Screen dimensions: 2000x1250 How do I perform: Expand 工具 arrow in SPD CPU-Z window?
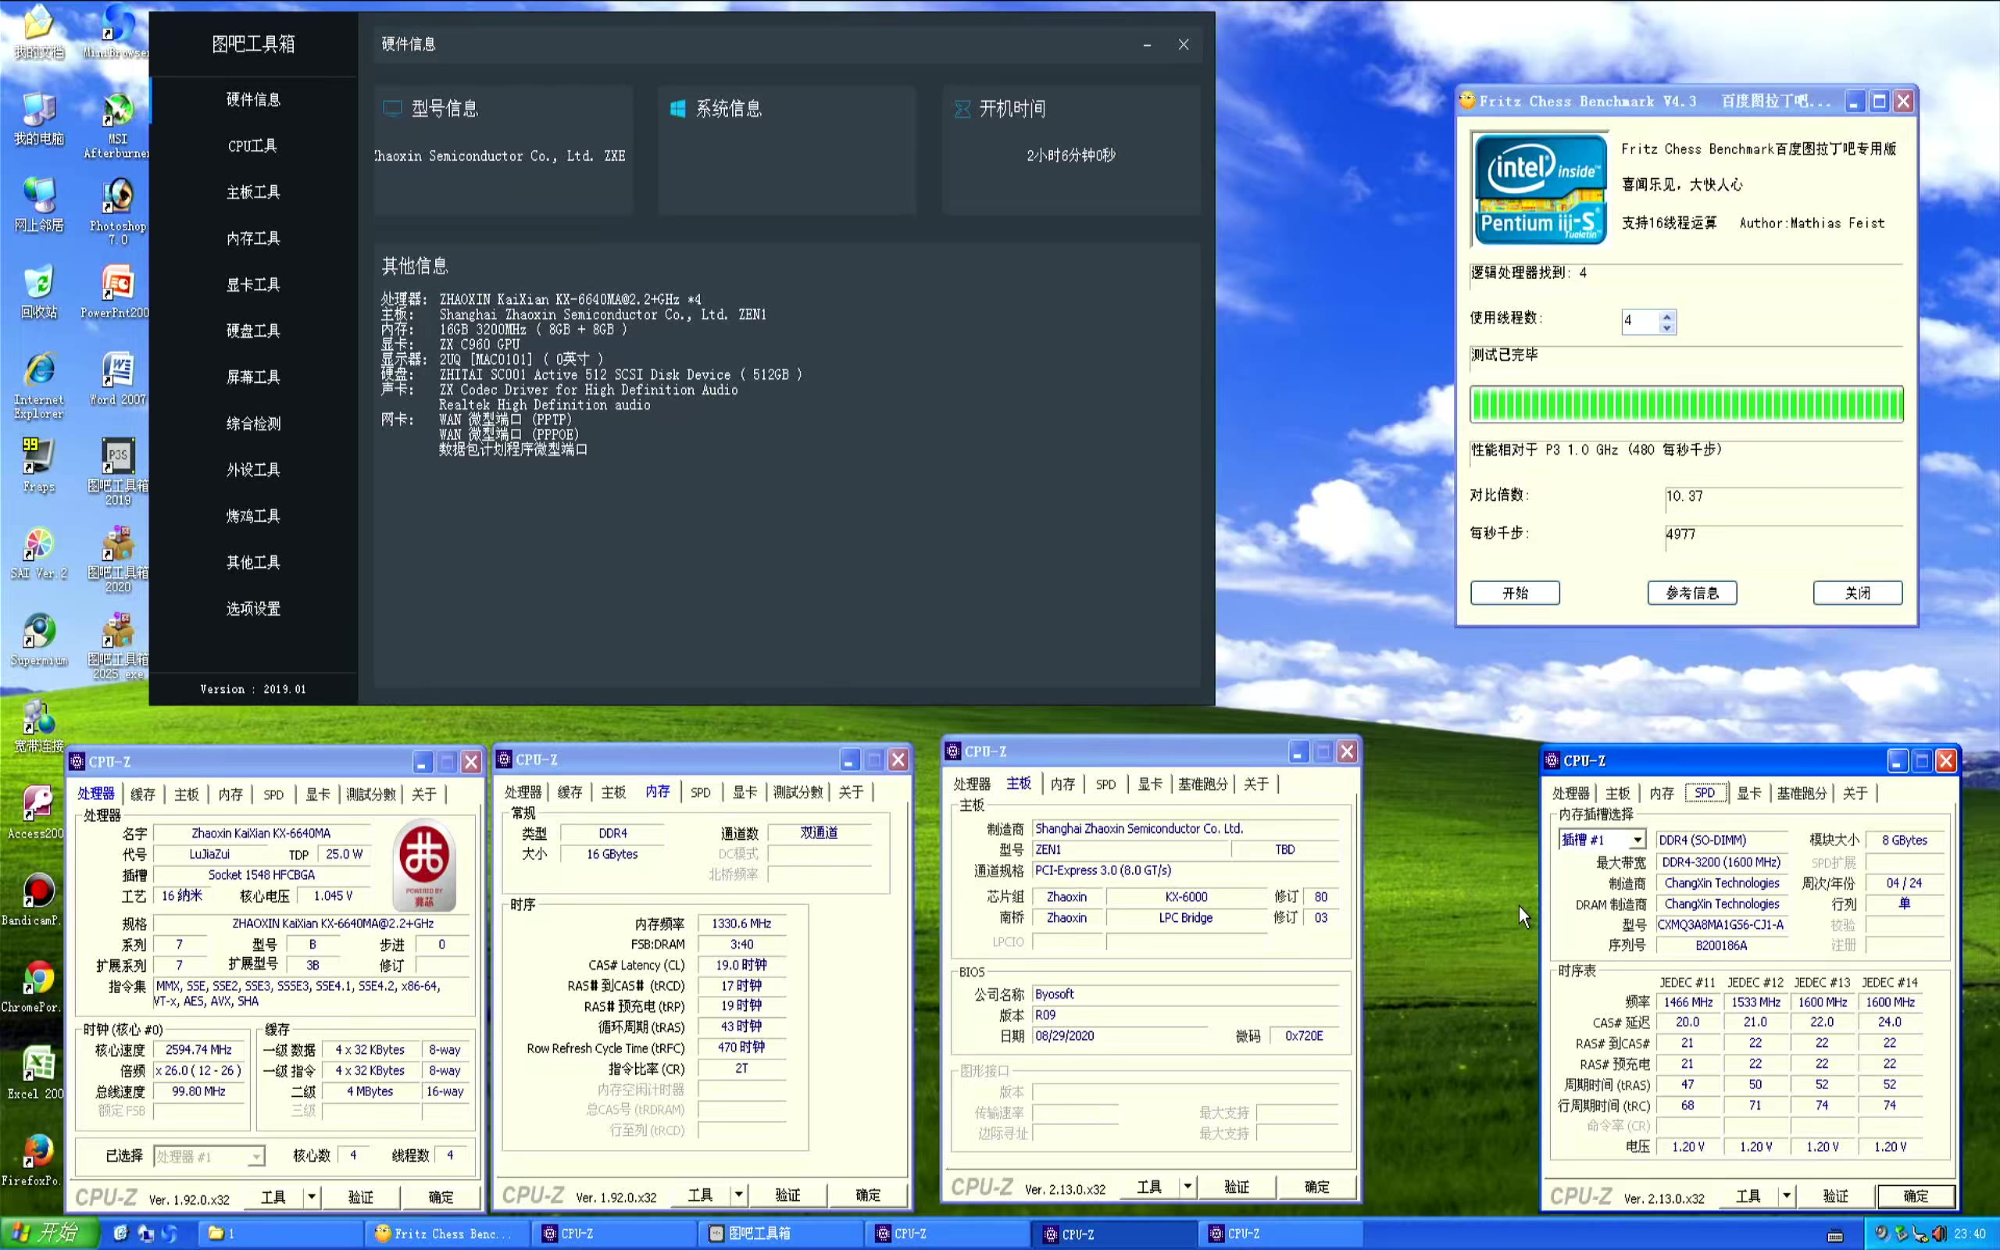(1786, 1195)
